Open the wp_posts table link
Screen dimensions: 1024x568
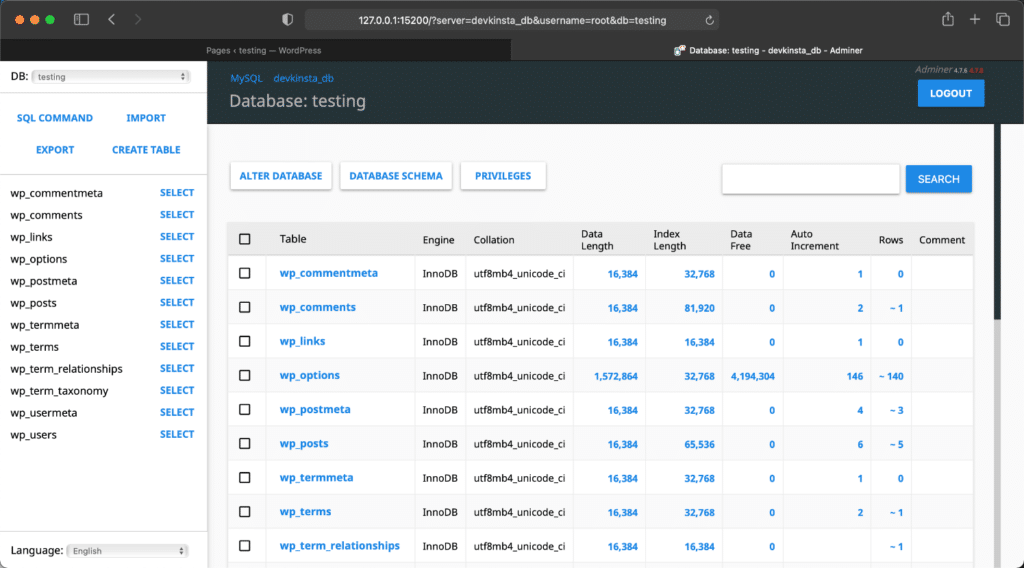pyautogui.click(x=304, y=444)
